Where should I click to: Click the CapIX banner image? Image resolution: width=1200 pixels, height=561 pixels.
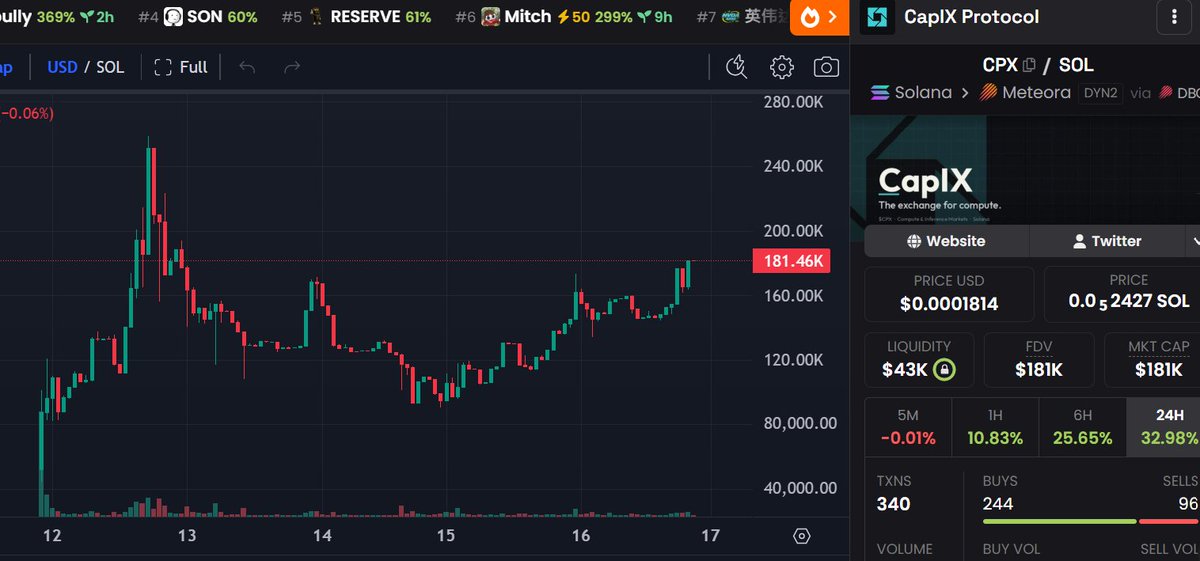coord(1024,169)
